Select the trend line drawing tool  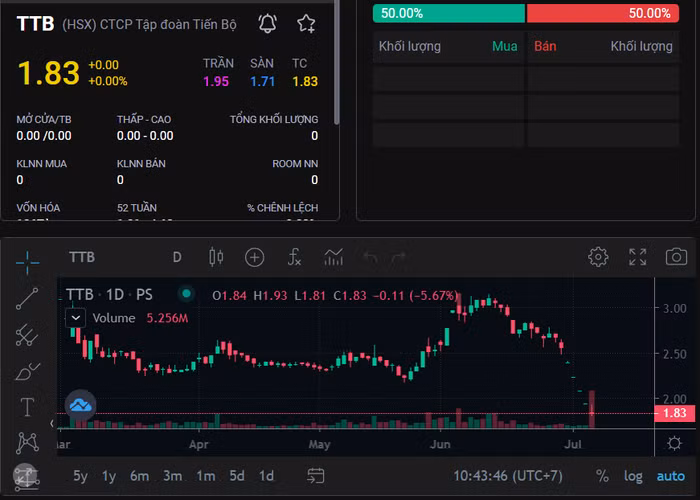[x=27, y=298]
